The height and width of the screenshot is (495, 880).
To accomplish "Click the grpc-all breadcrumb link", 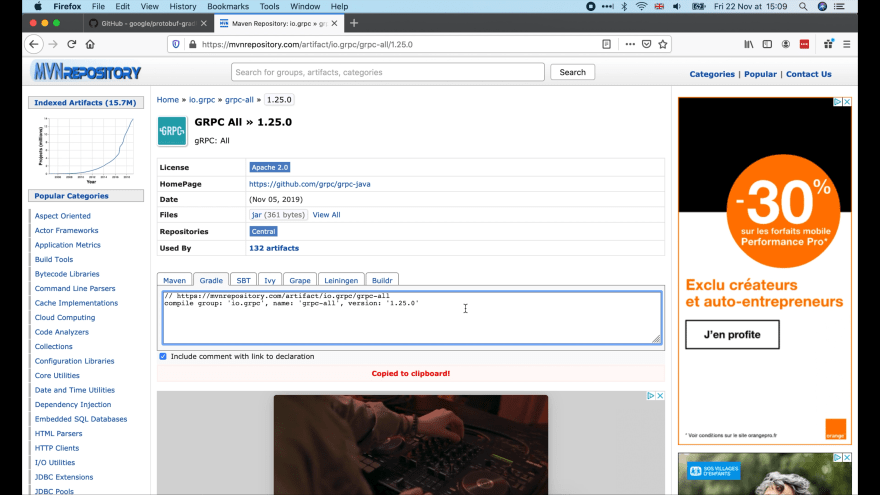I will click(239, 100).
